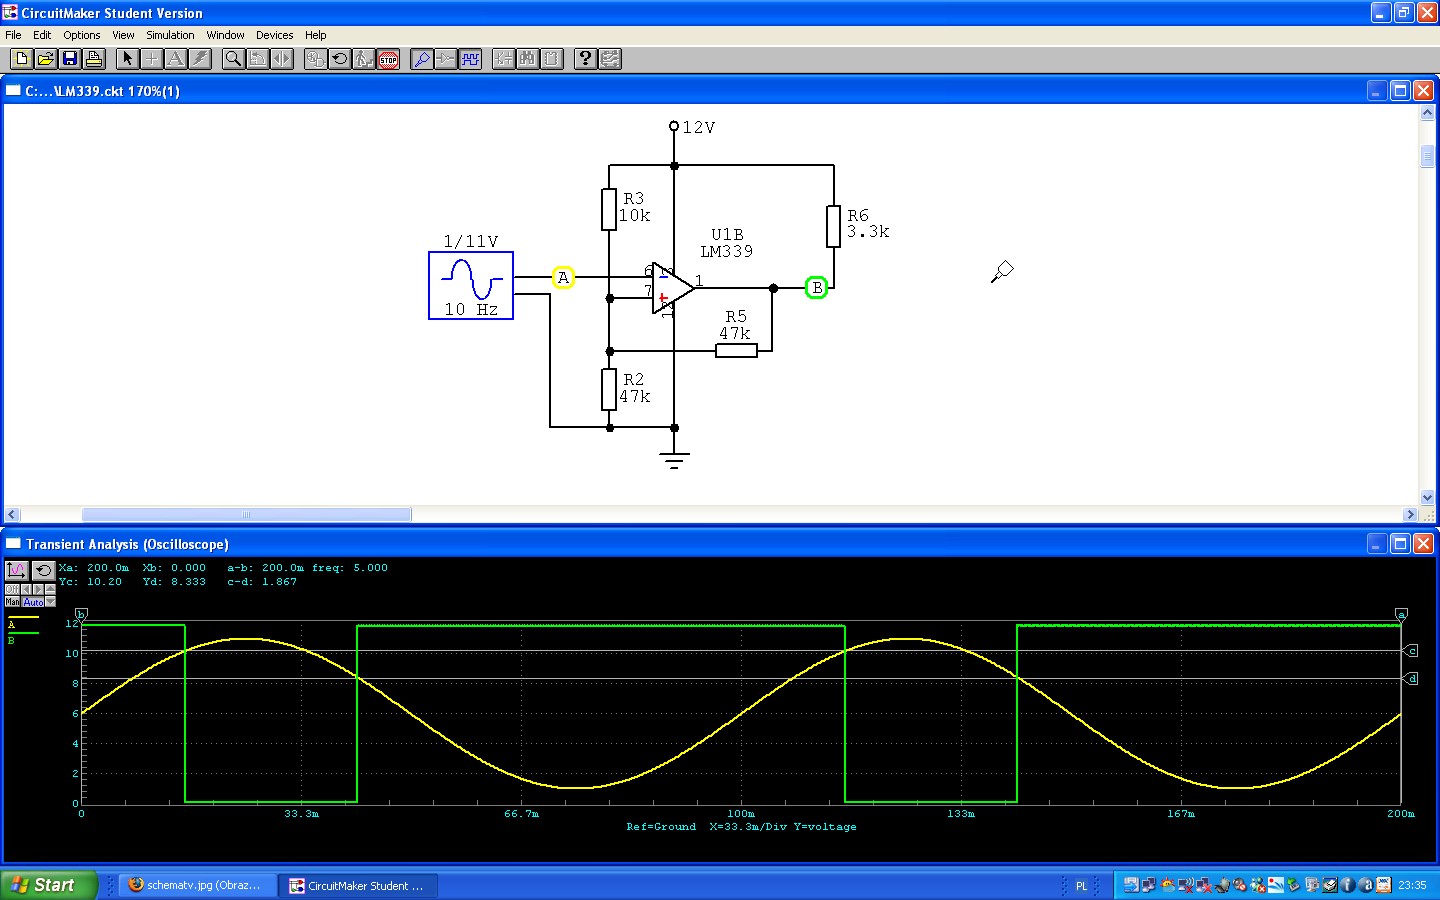Stop the simulation with STOP icon
The height and width of the screenshot is (900, 1440).
pyautogui.click(x=388, y=59)
